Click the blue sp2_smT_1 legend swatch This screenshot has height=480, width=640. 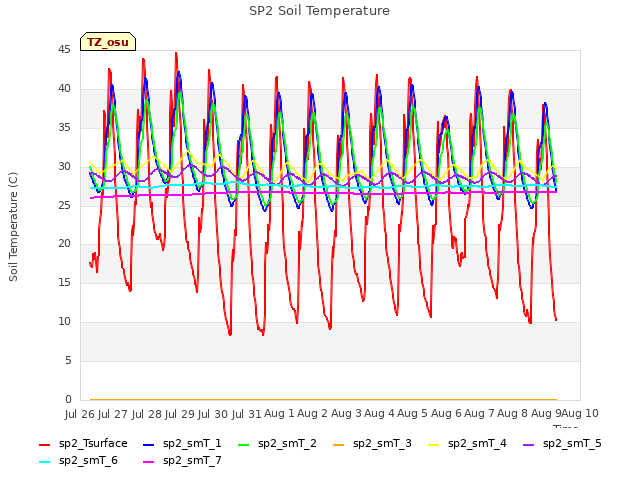pyautogui.click(x=149, y=444)
